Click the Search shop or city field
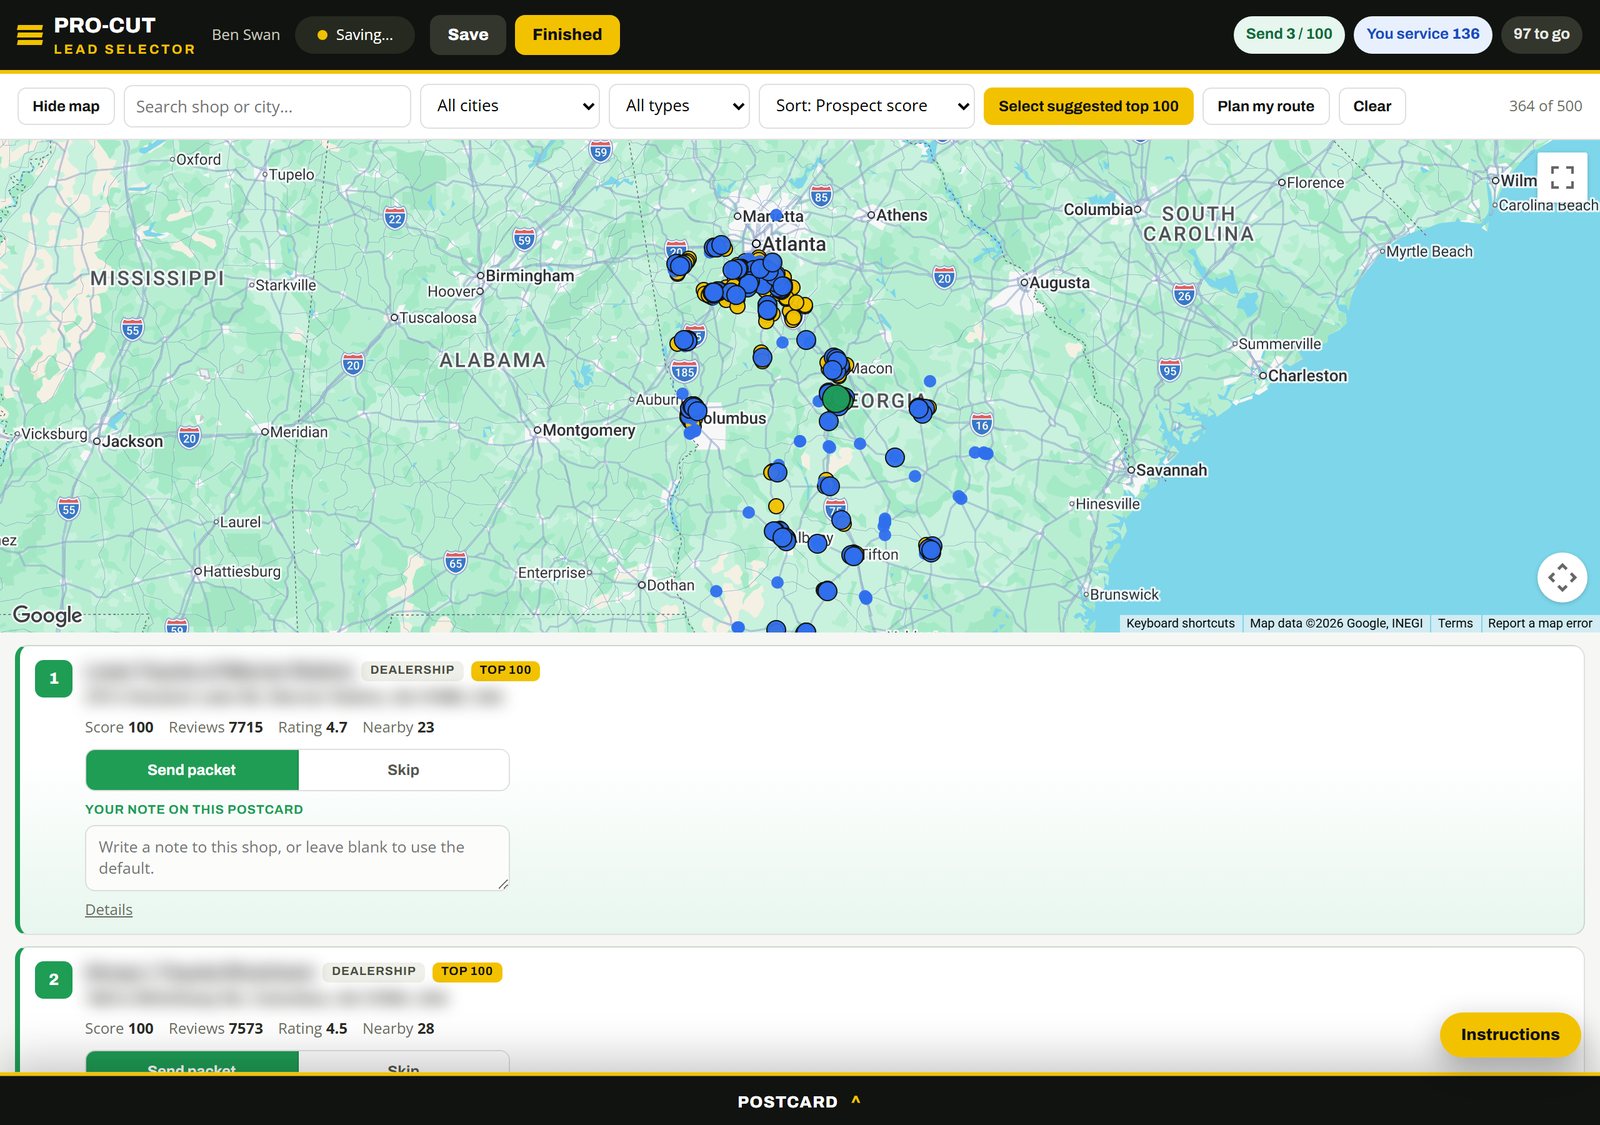 (x=267, y=106)
